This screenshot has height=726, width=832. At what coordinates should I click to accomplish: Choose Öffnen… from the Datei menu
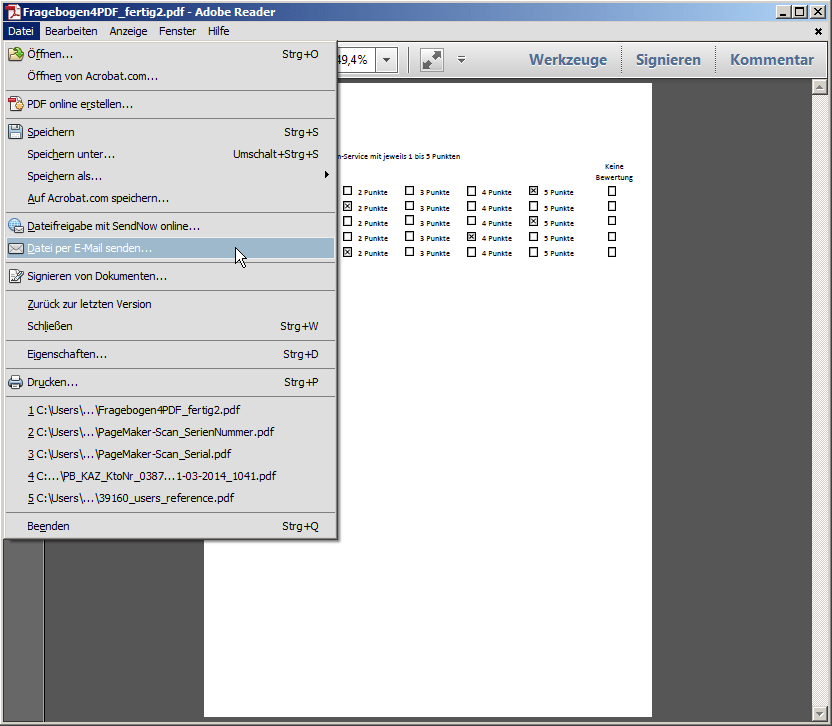(x=170, y=54)
